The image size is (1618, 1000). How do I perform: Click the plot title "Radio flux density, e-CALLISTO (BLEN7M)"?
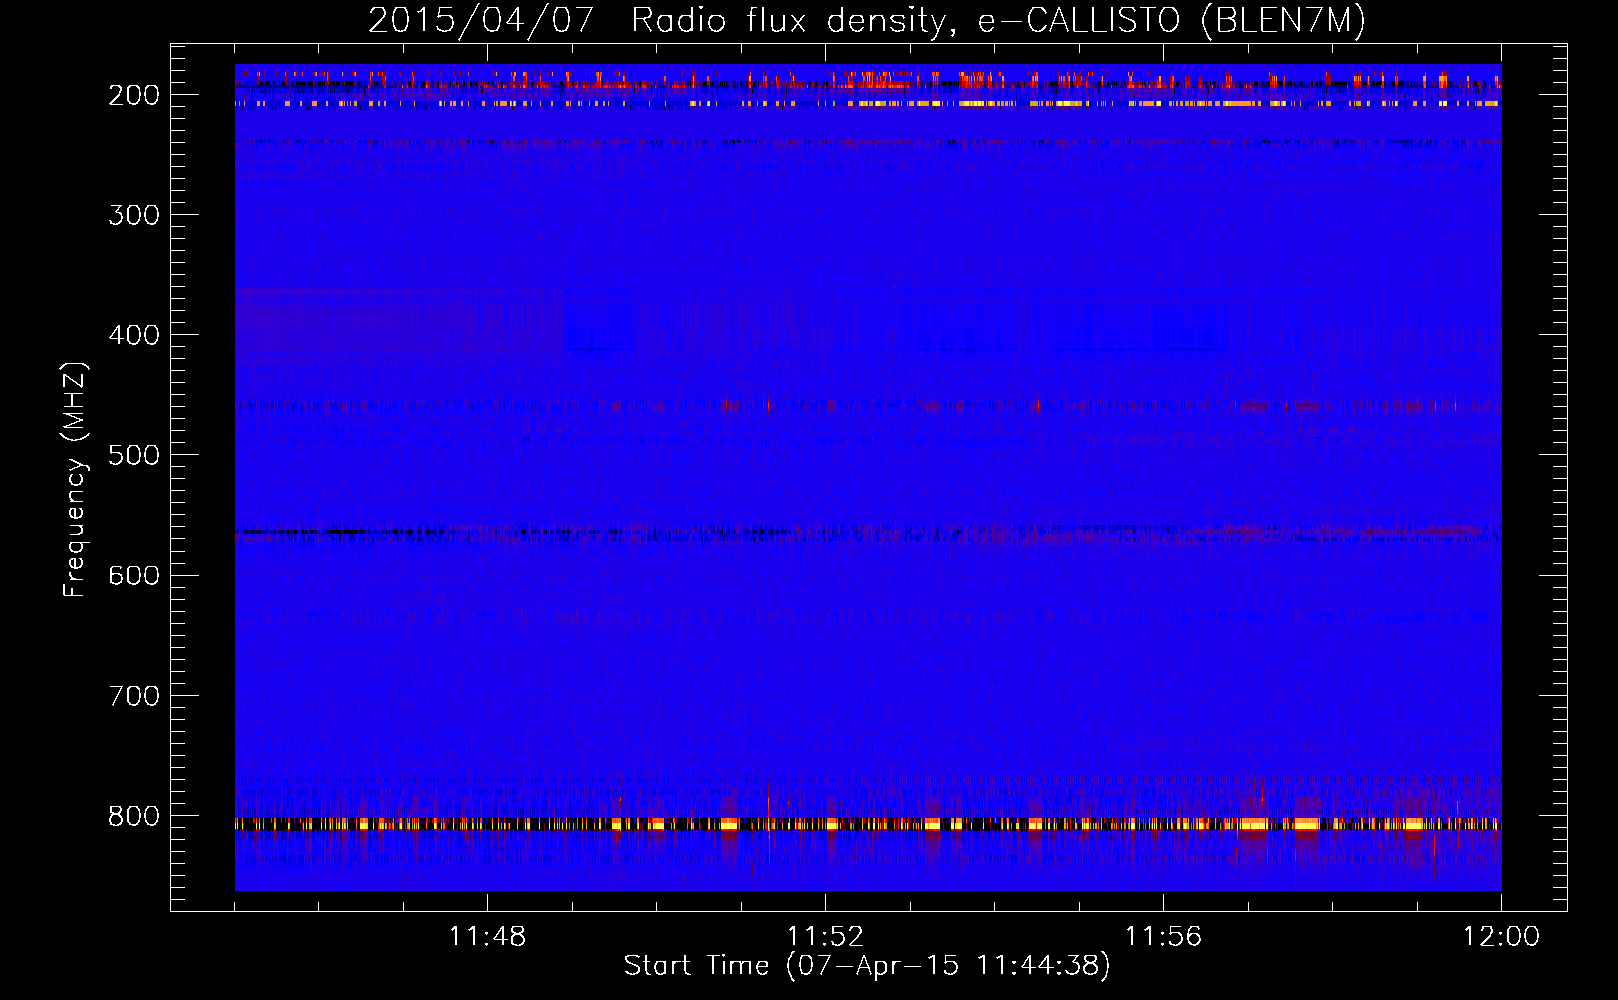click(x=998, y=21)
